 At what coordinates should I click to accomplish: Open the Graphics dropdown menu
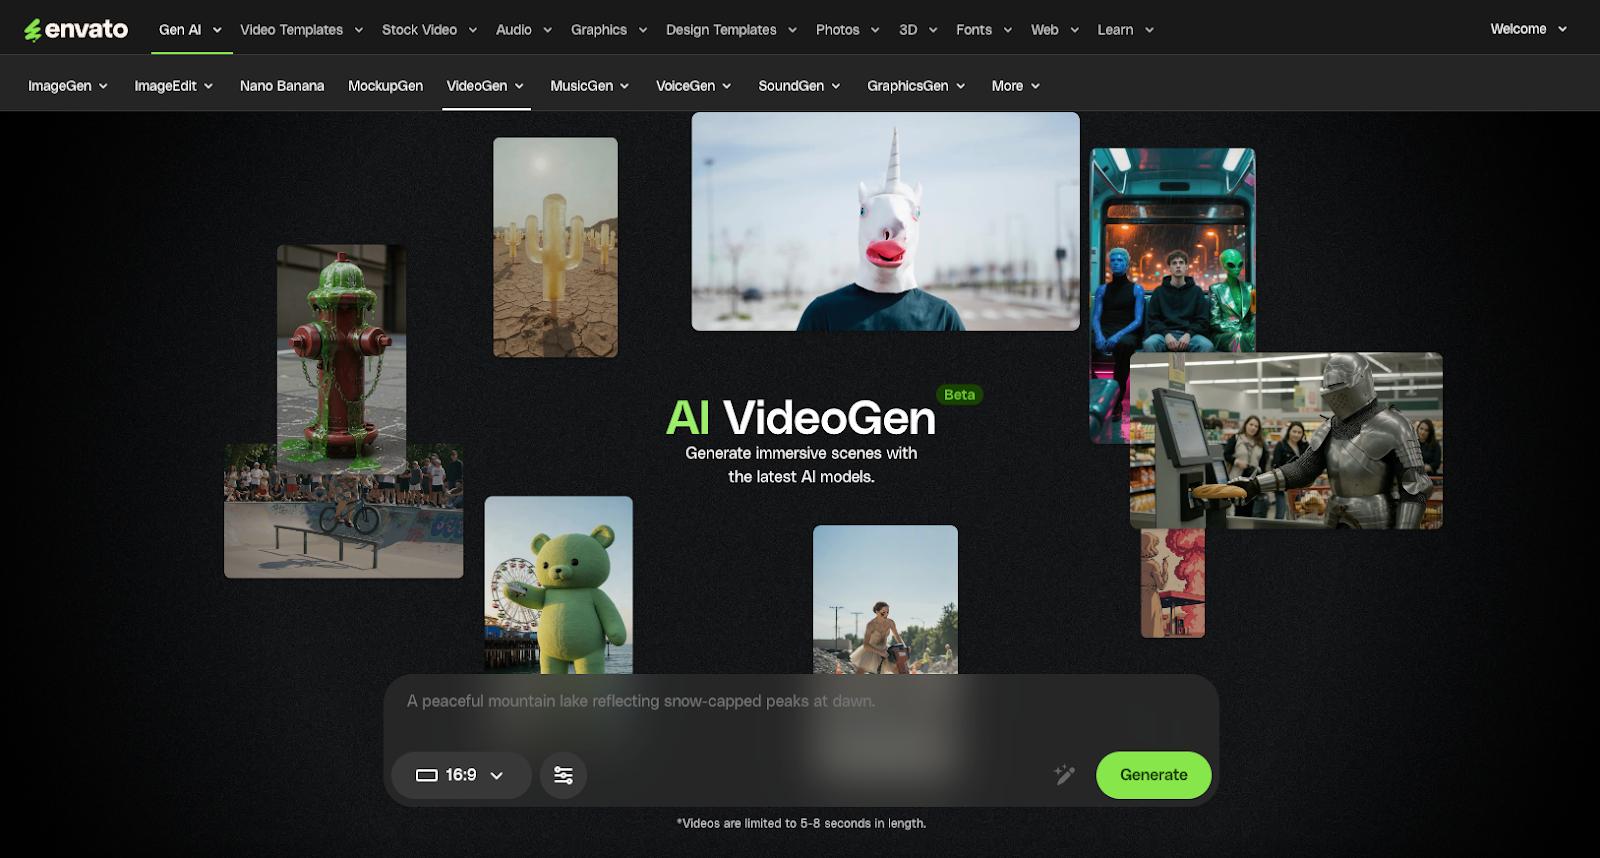[x=609, y=30]
